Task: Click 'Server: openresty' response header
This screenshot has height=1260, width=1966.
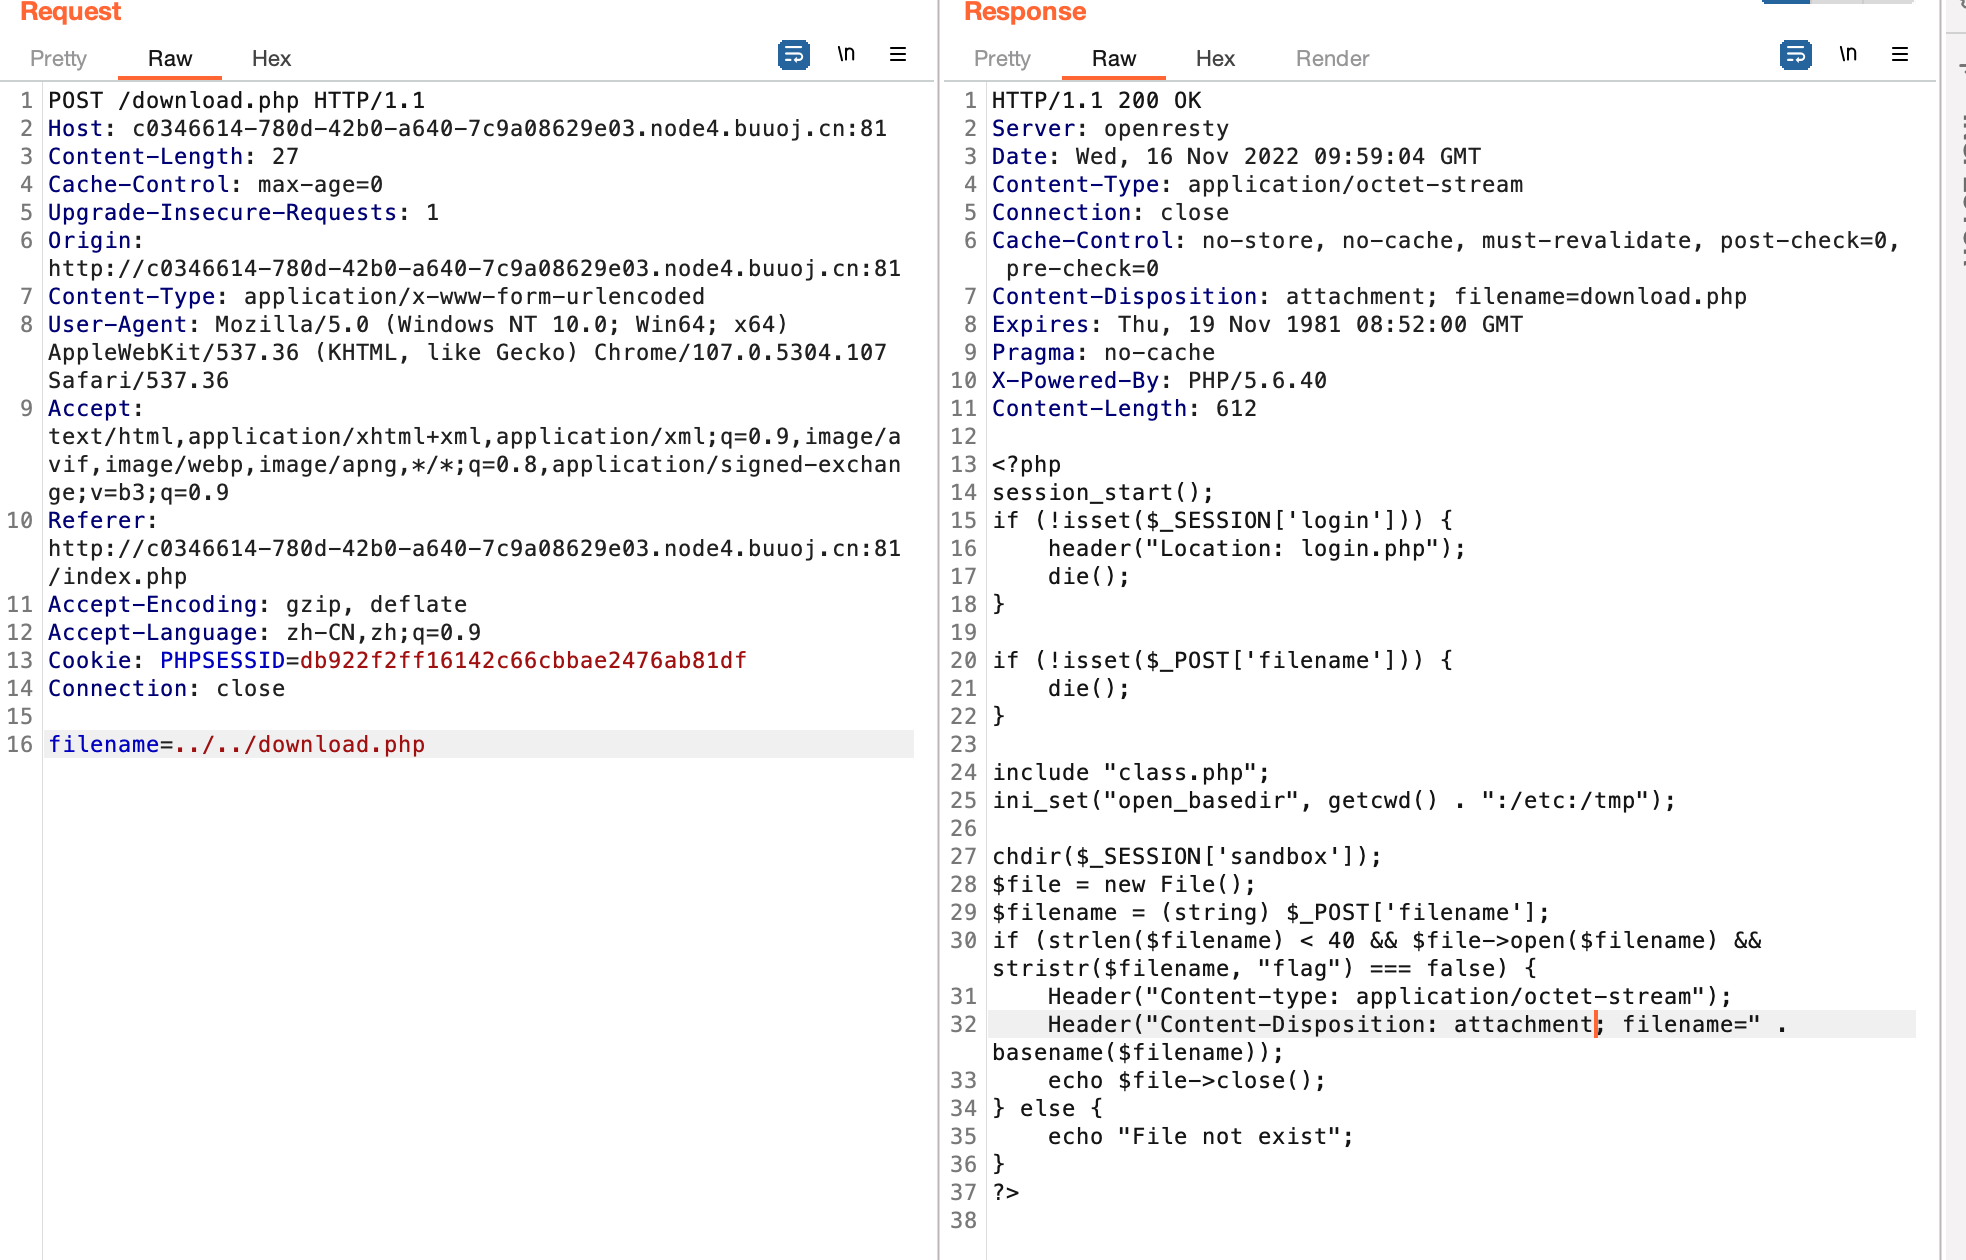Action: point(1111,128)
